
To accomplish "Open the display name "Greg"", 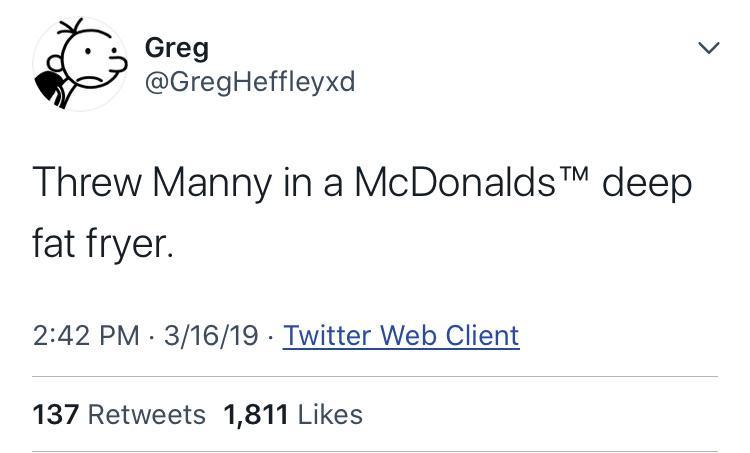I will [176, 46].
